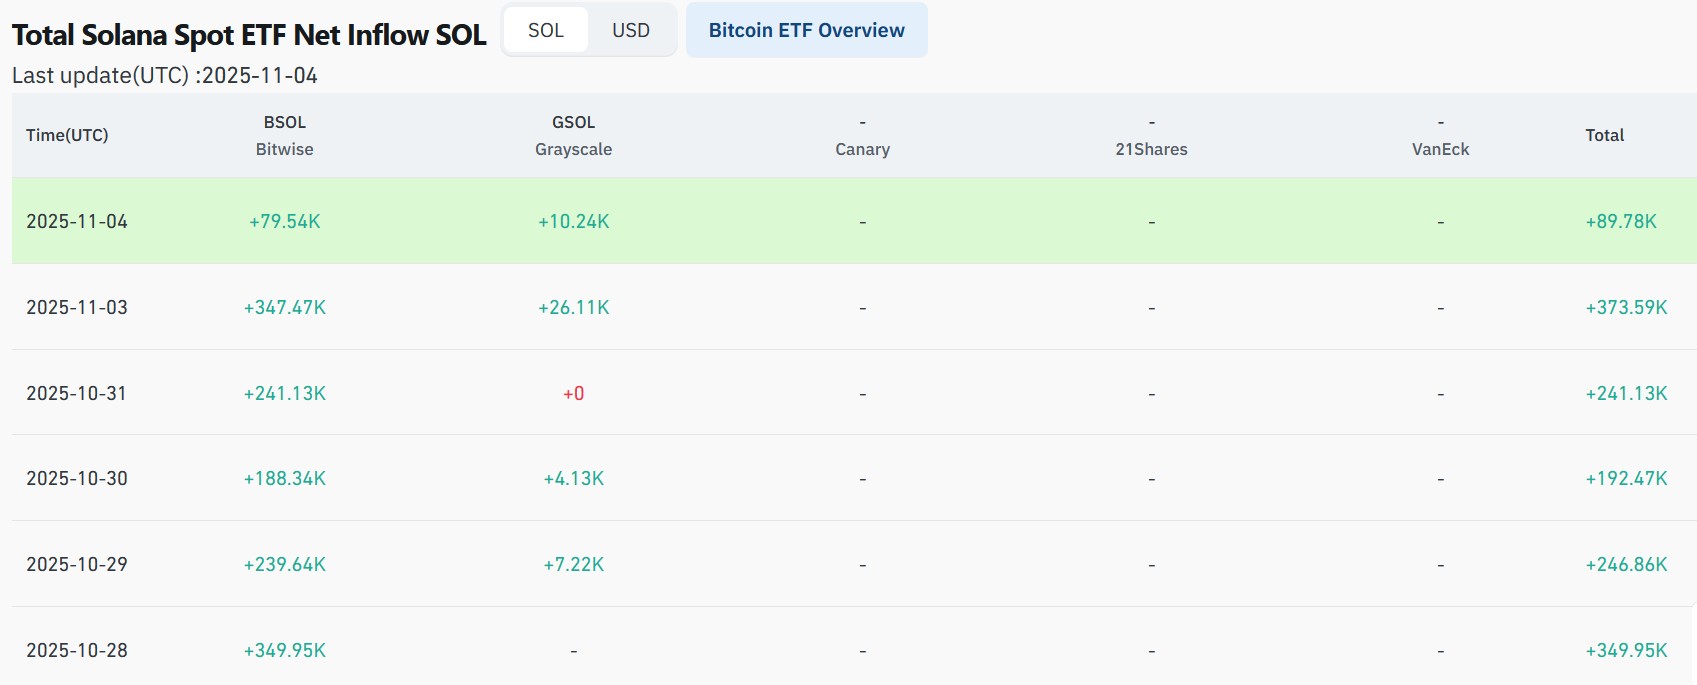Click the +7.22K Grayscale inflow value
Screen dimensions: 1697x685
pos(573,564)
